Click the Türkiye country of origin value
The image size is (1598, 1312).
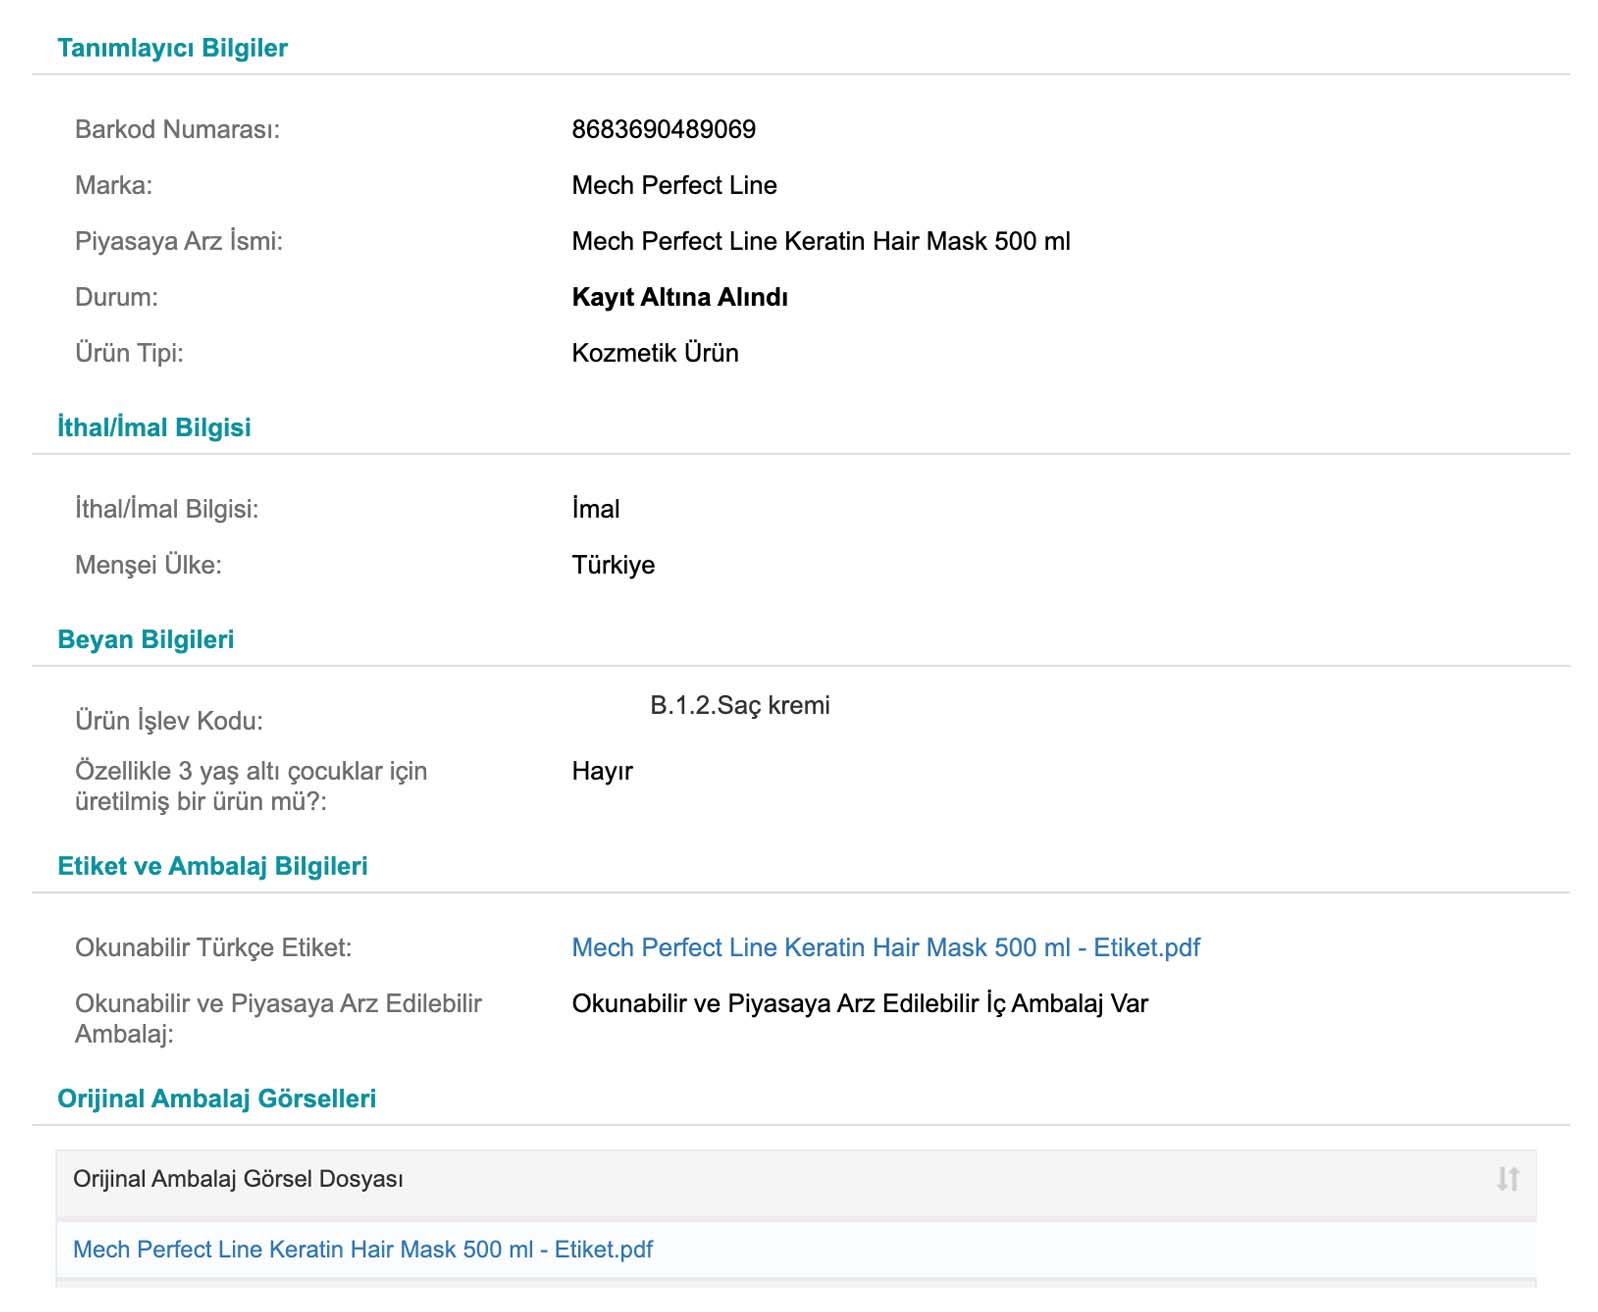coord(613,565)
